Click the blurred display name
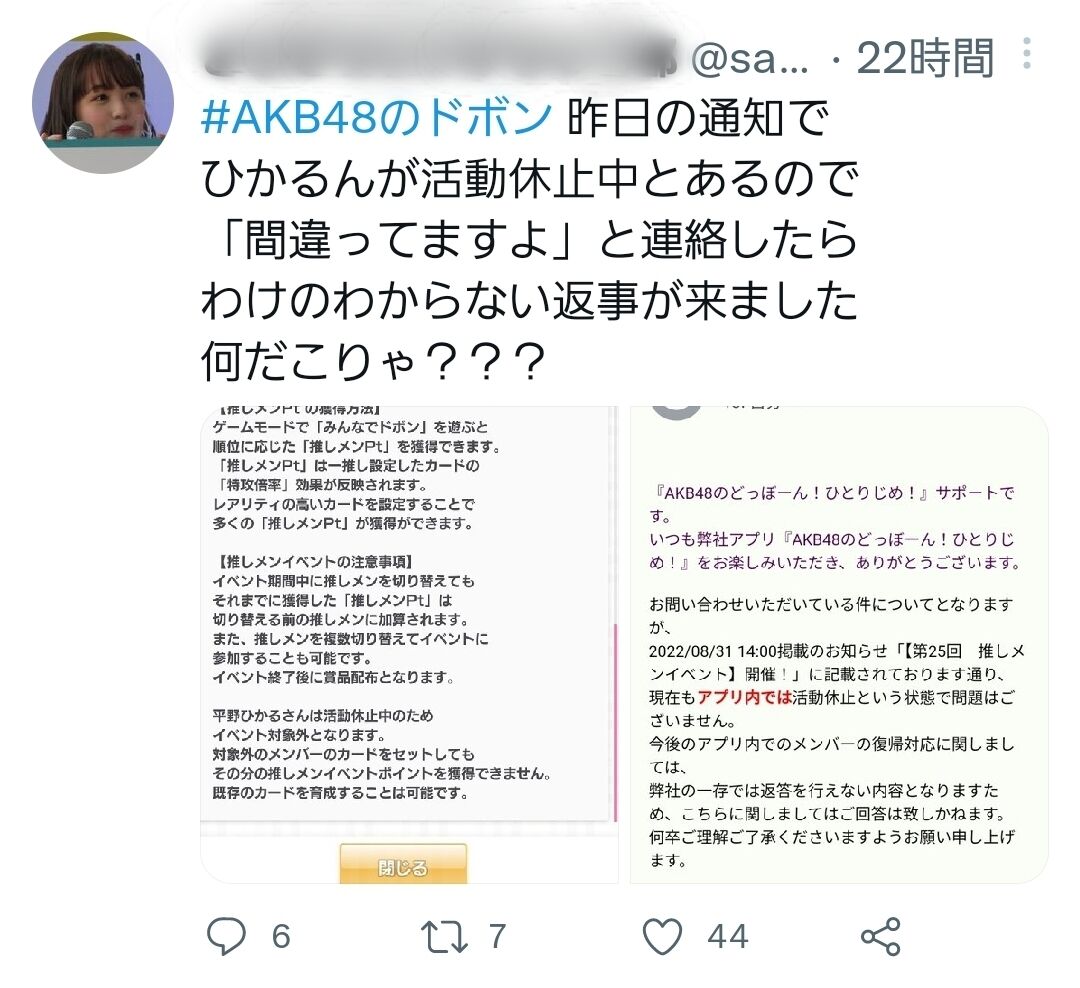1080x988 pixels. tap(441, 55)
